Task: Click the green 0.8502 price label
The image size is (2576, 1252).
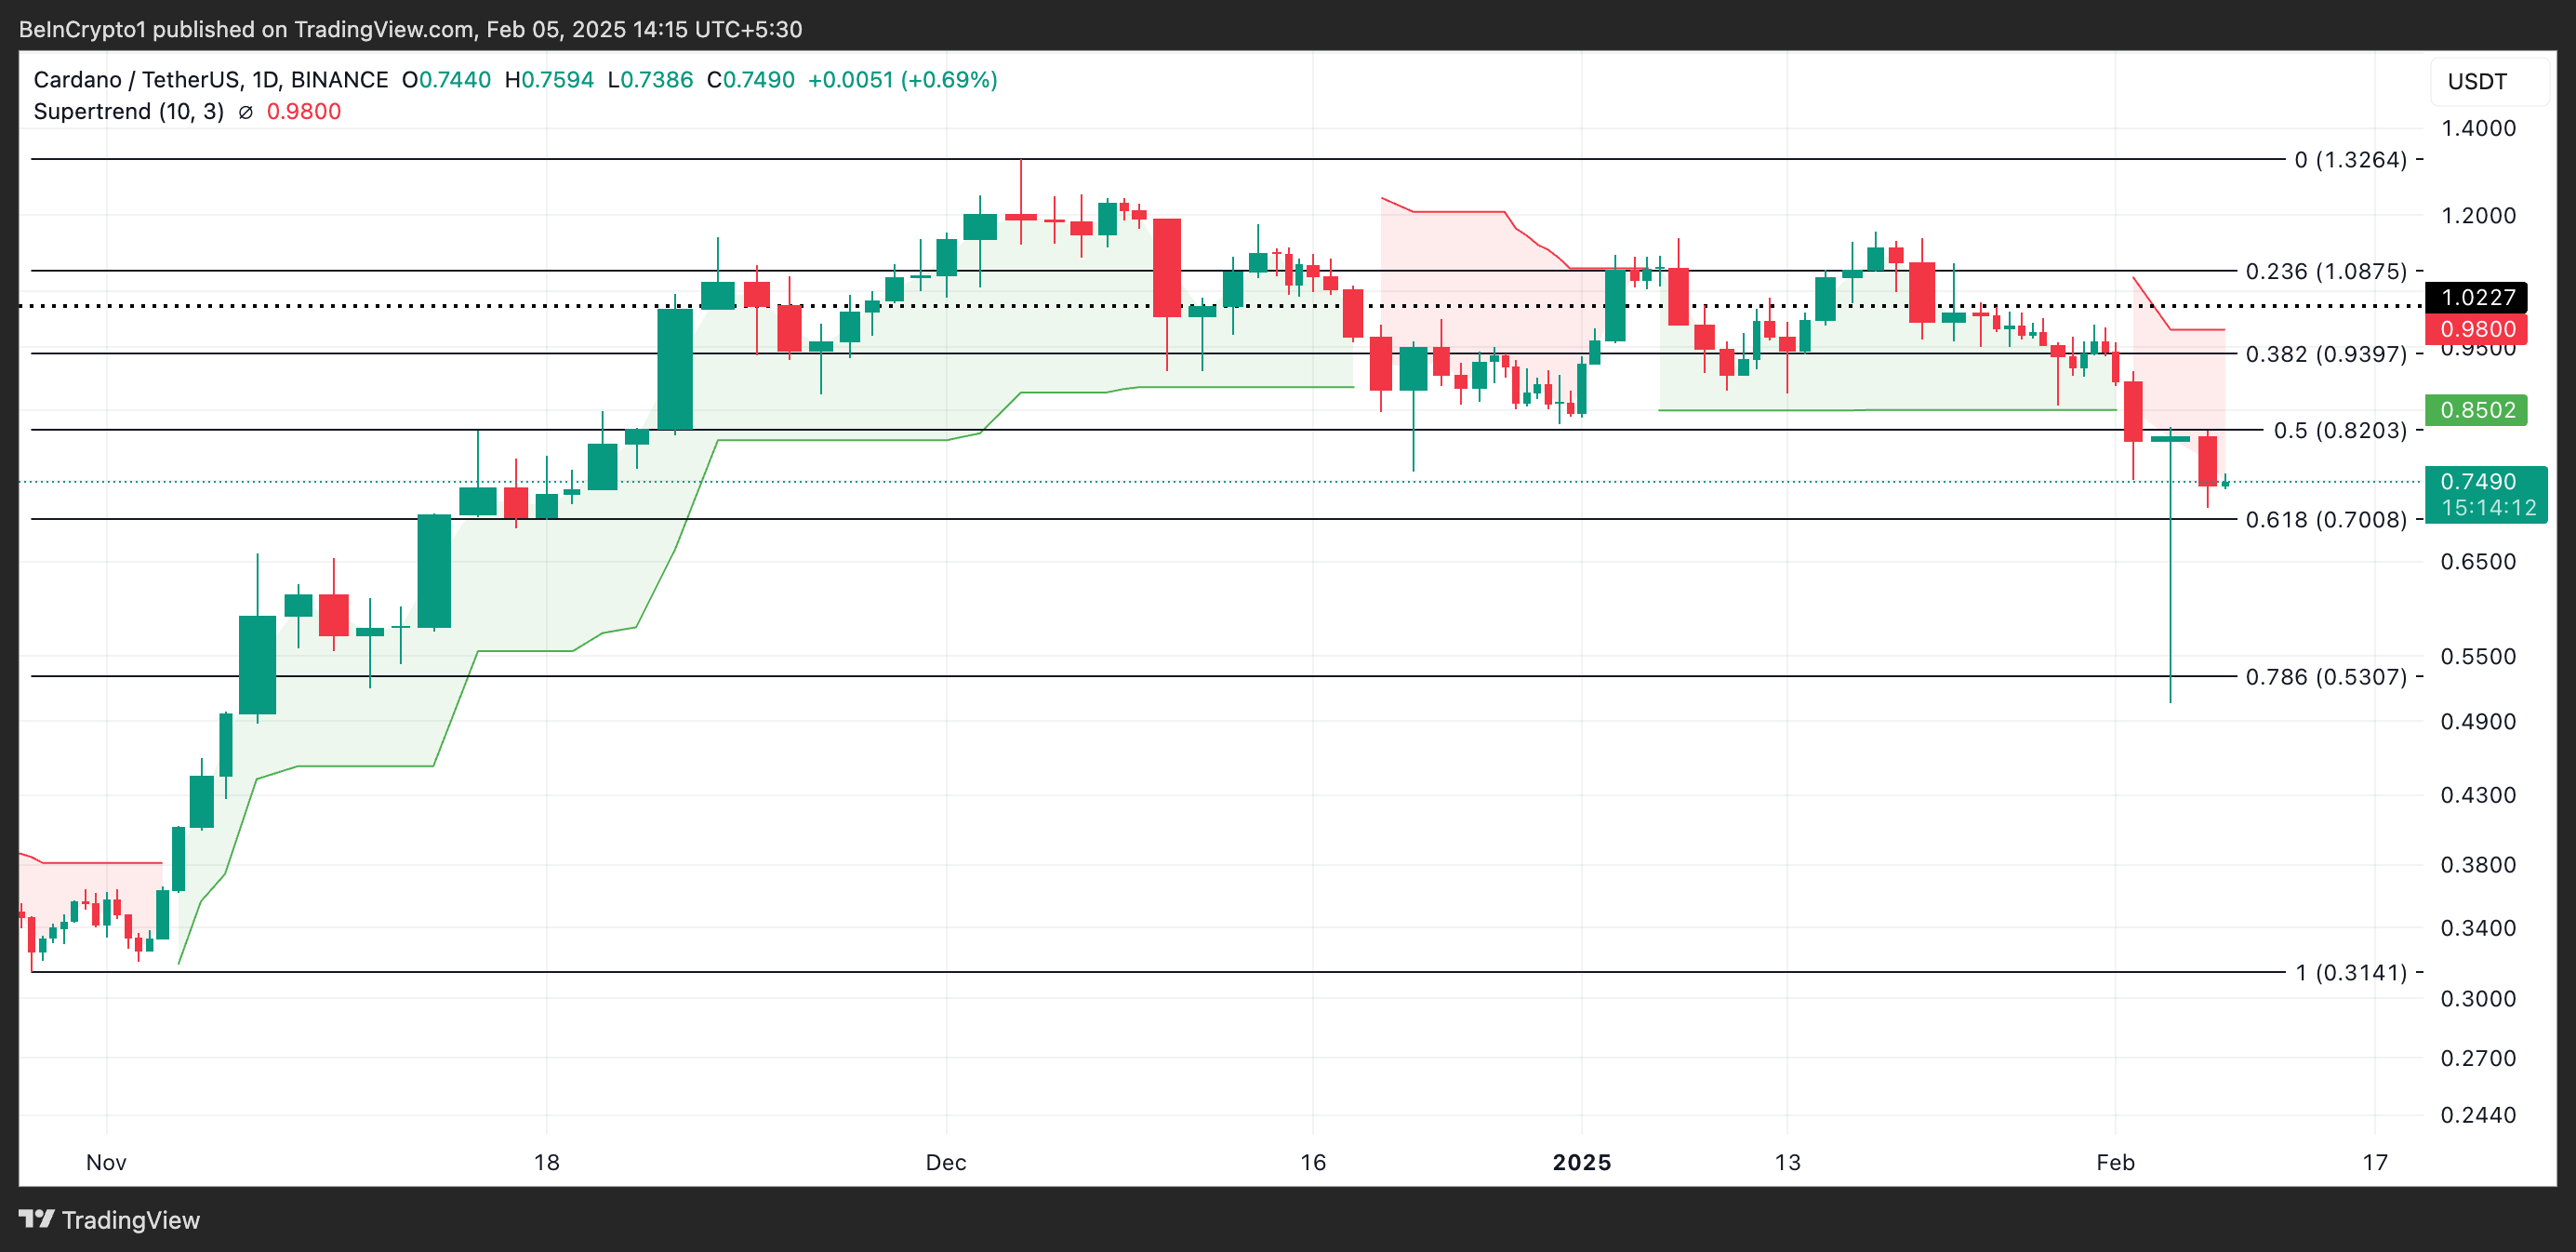Action: pos(2476,410)
